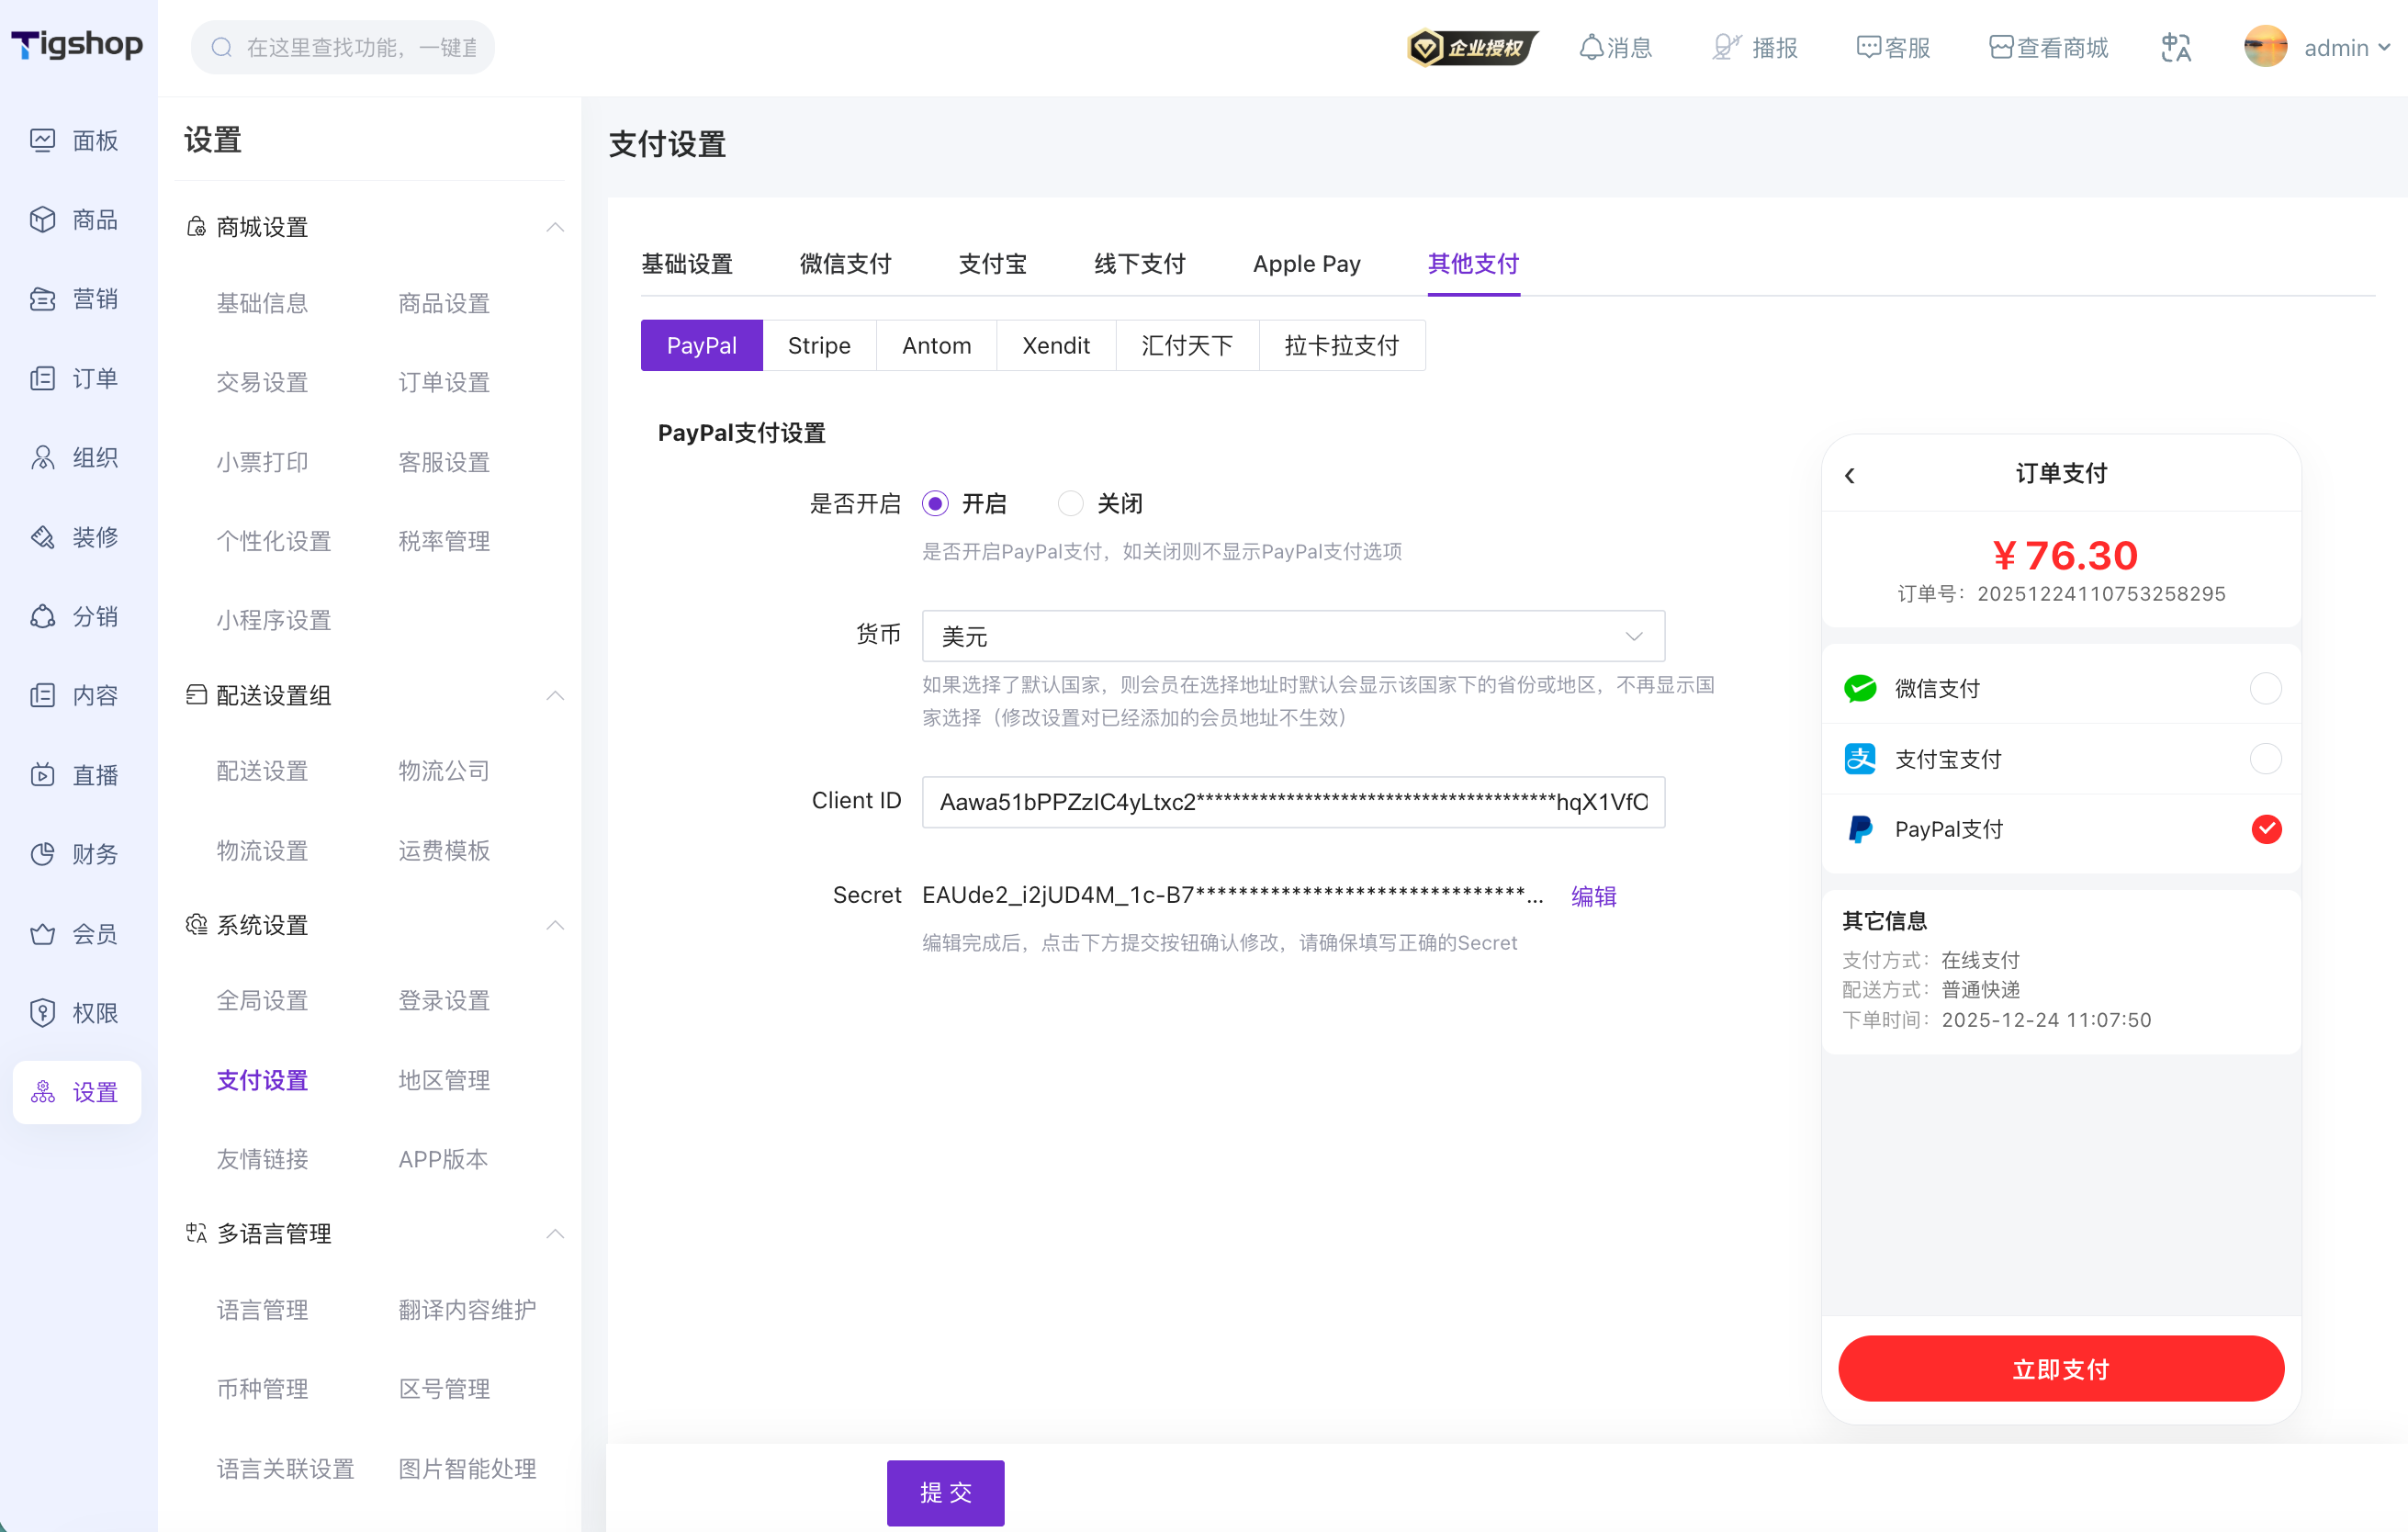
Task: Click back arrow in 订单支付 preview
Action: click(x=1850, y=475)
